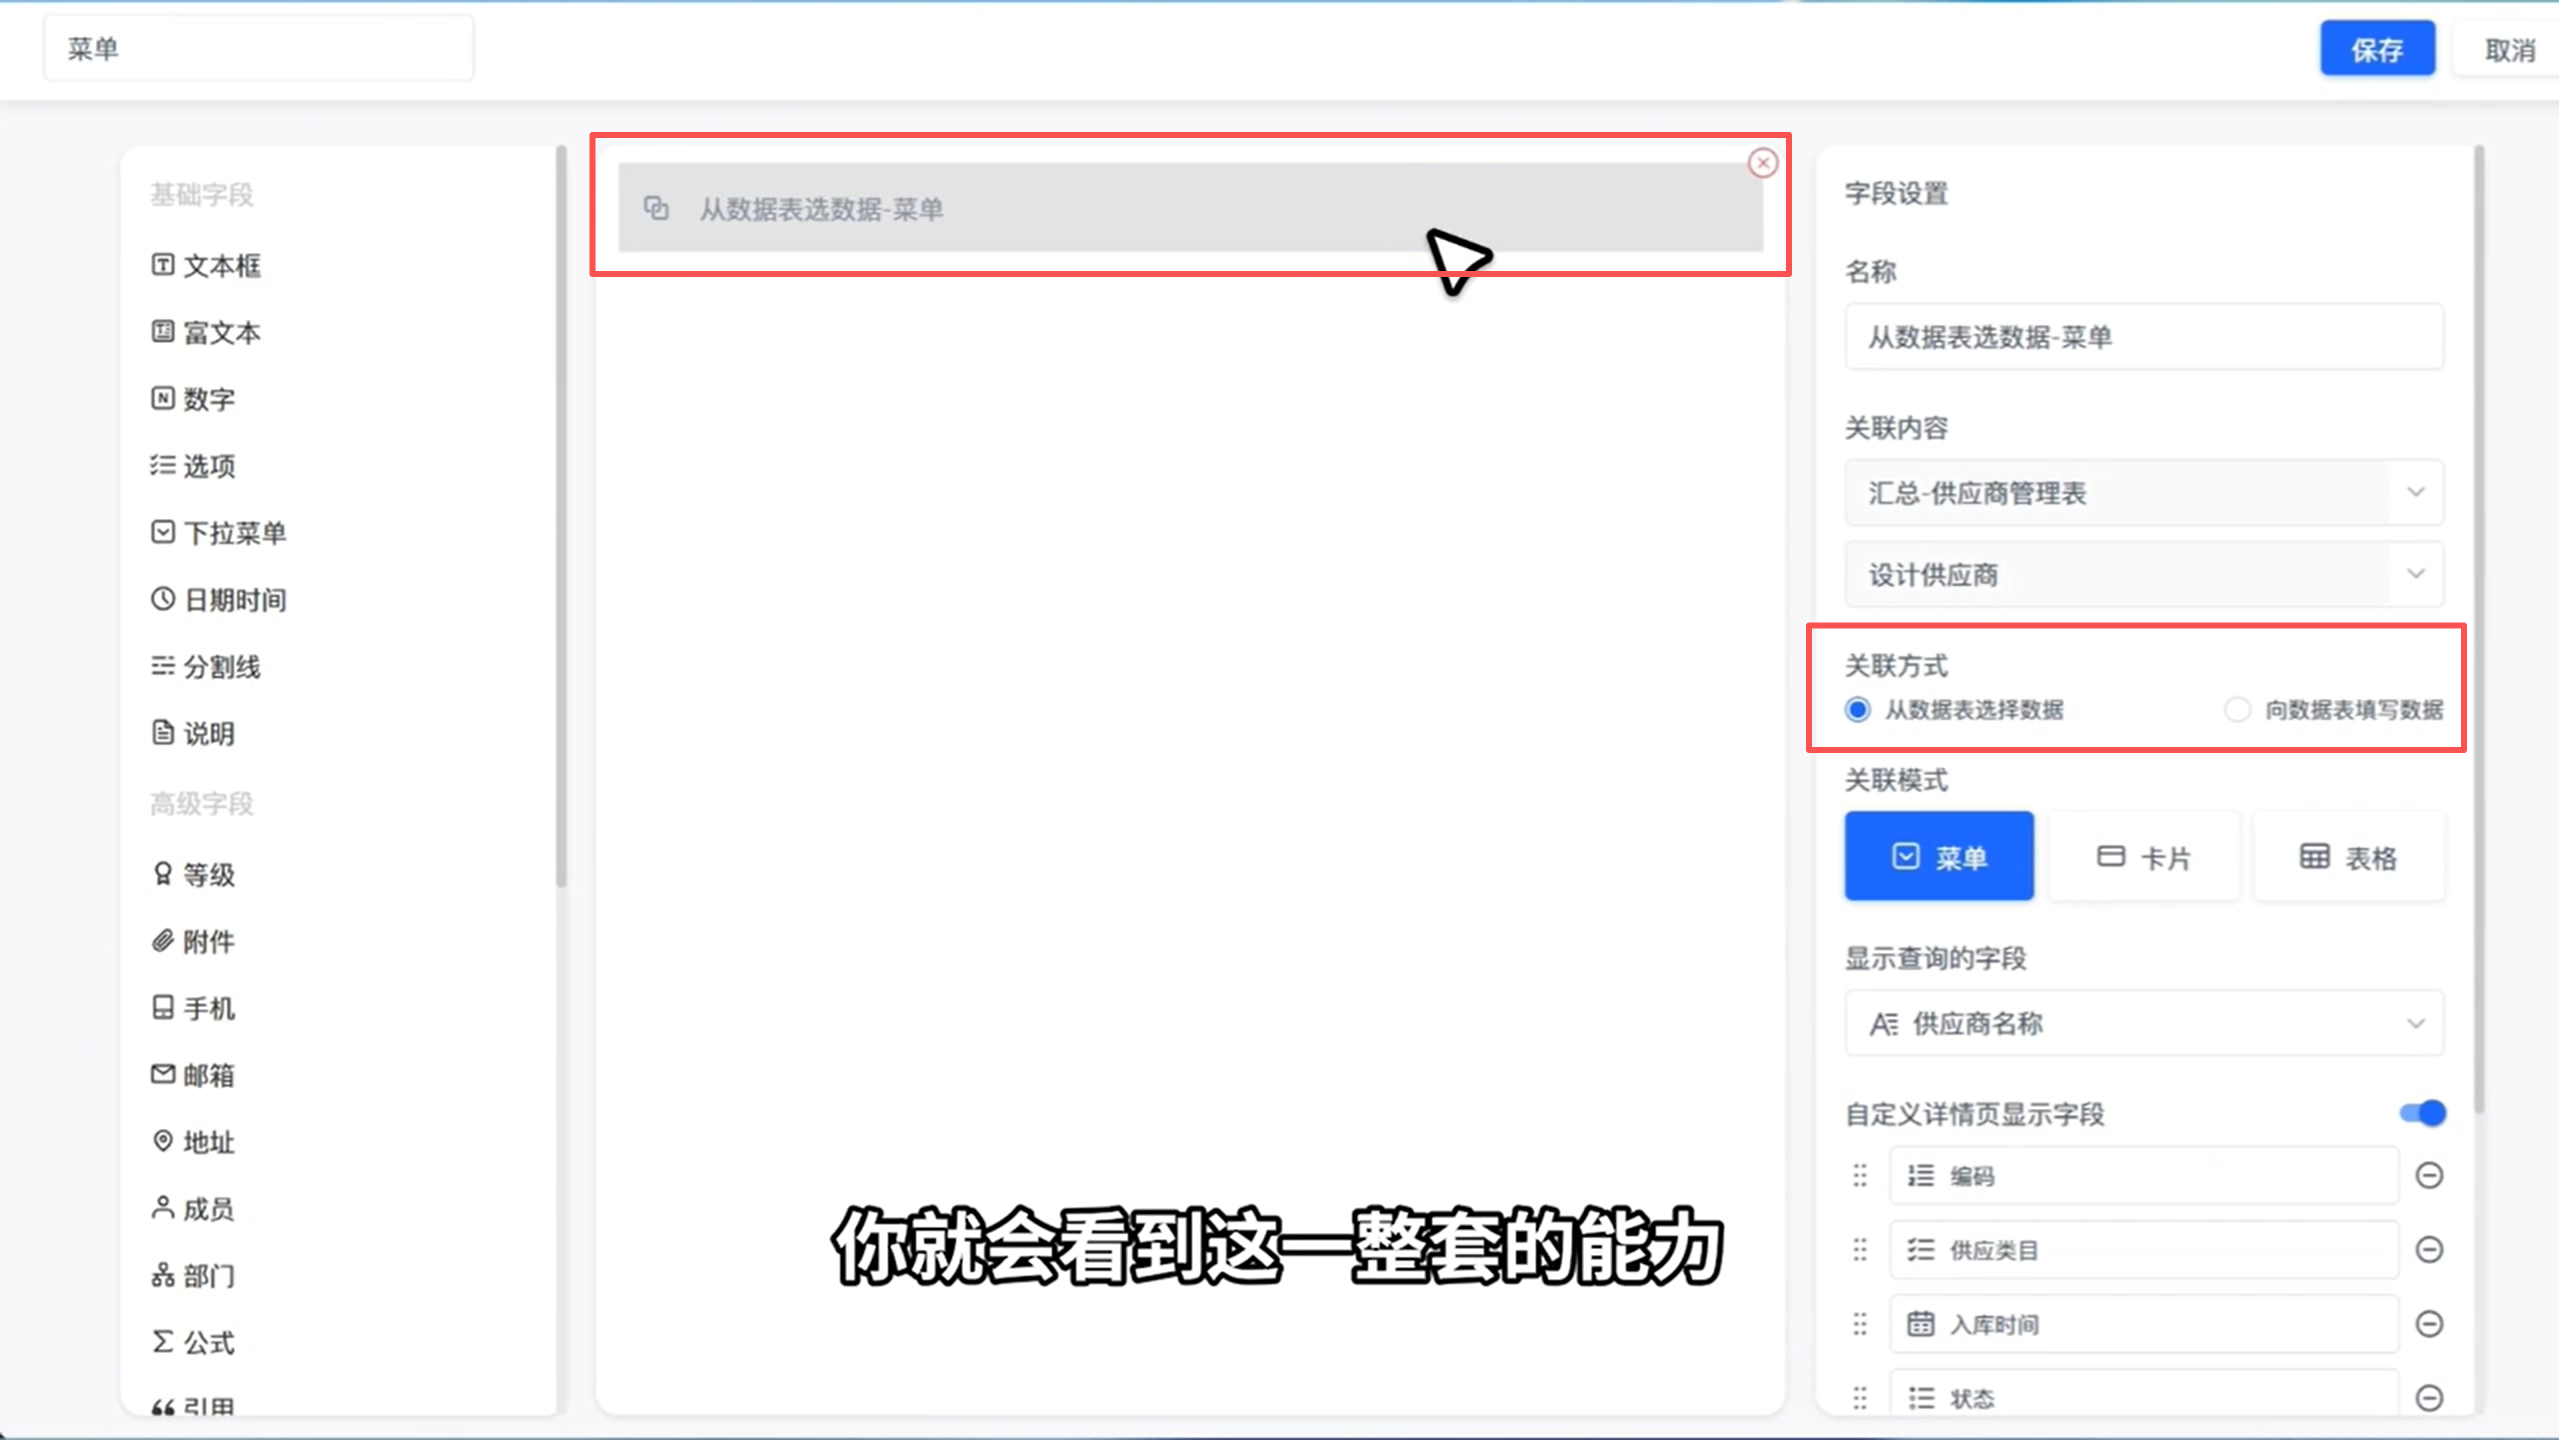Click the 编码 detail field row
Viewport: 2559px width, 1440px height.
[x=2143, y=1175]
